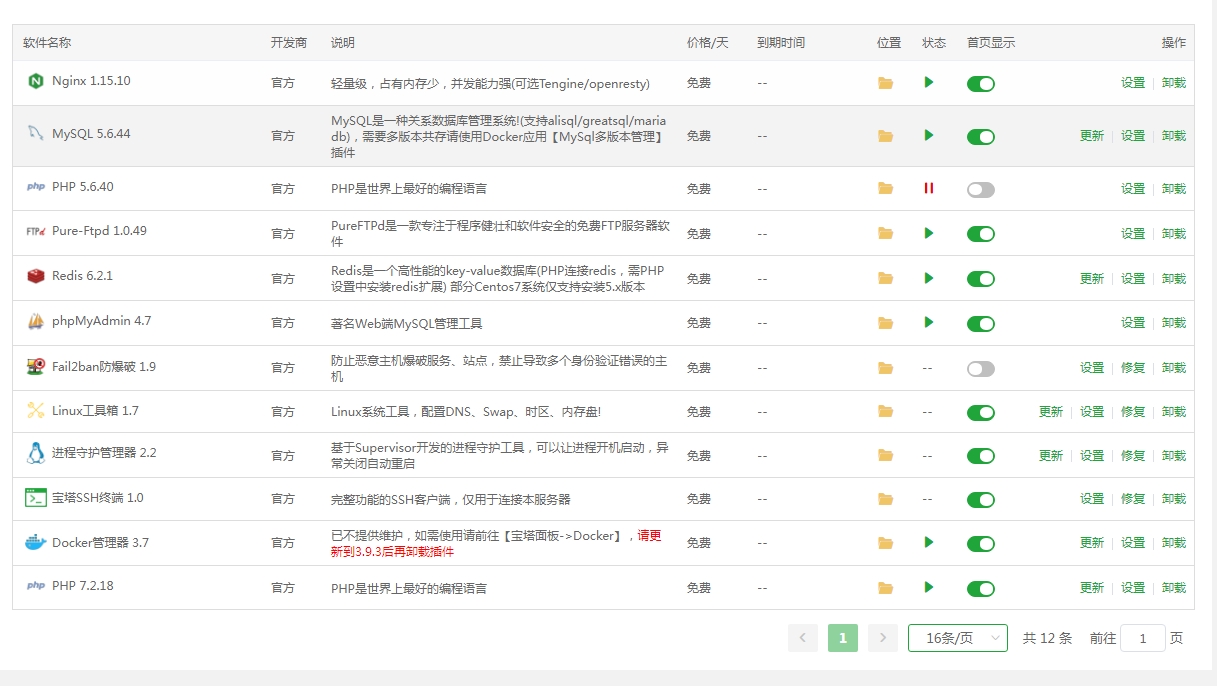Viewport: 1217px width, 697px height.
Task: Click the PHP 5.6.40 software name
Action: click(83, 187)
